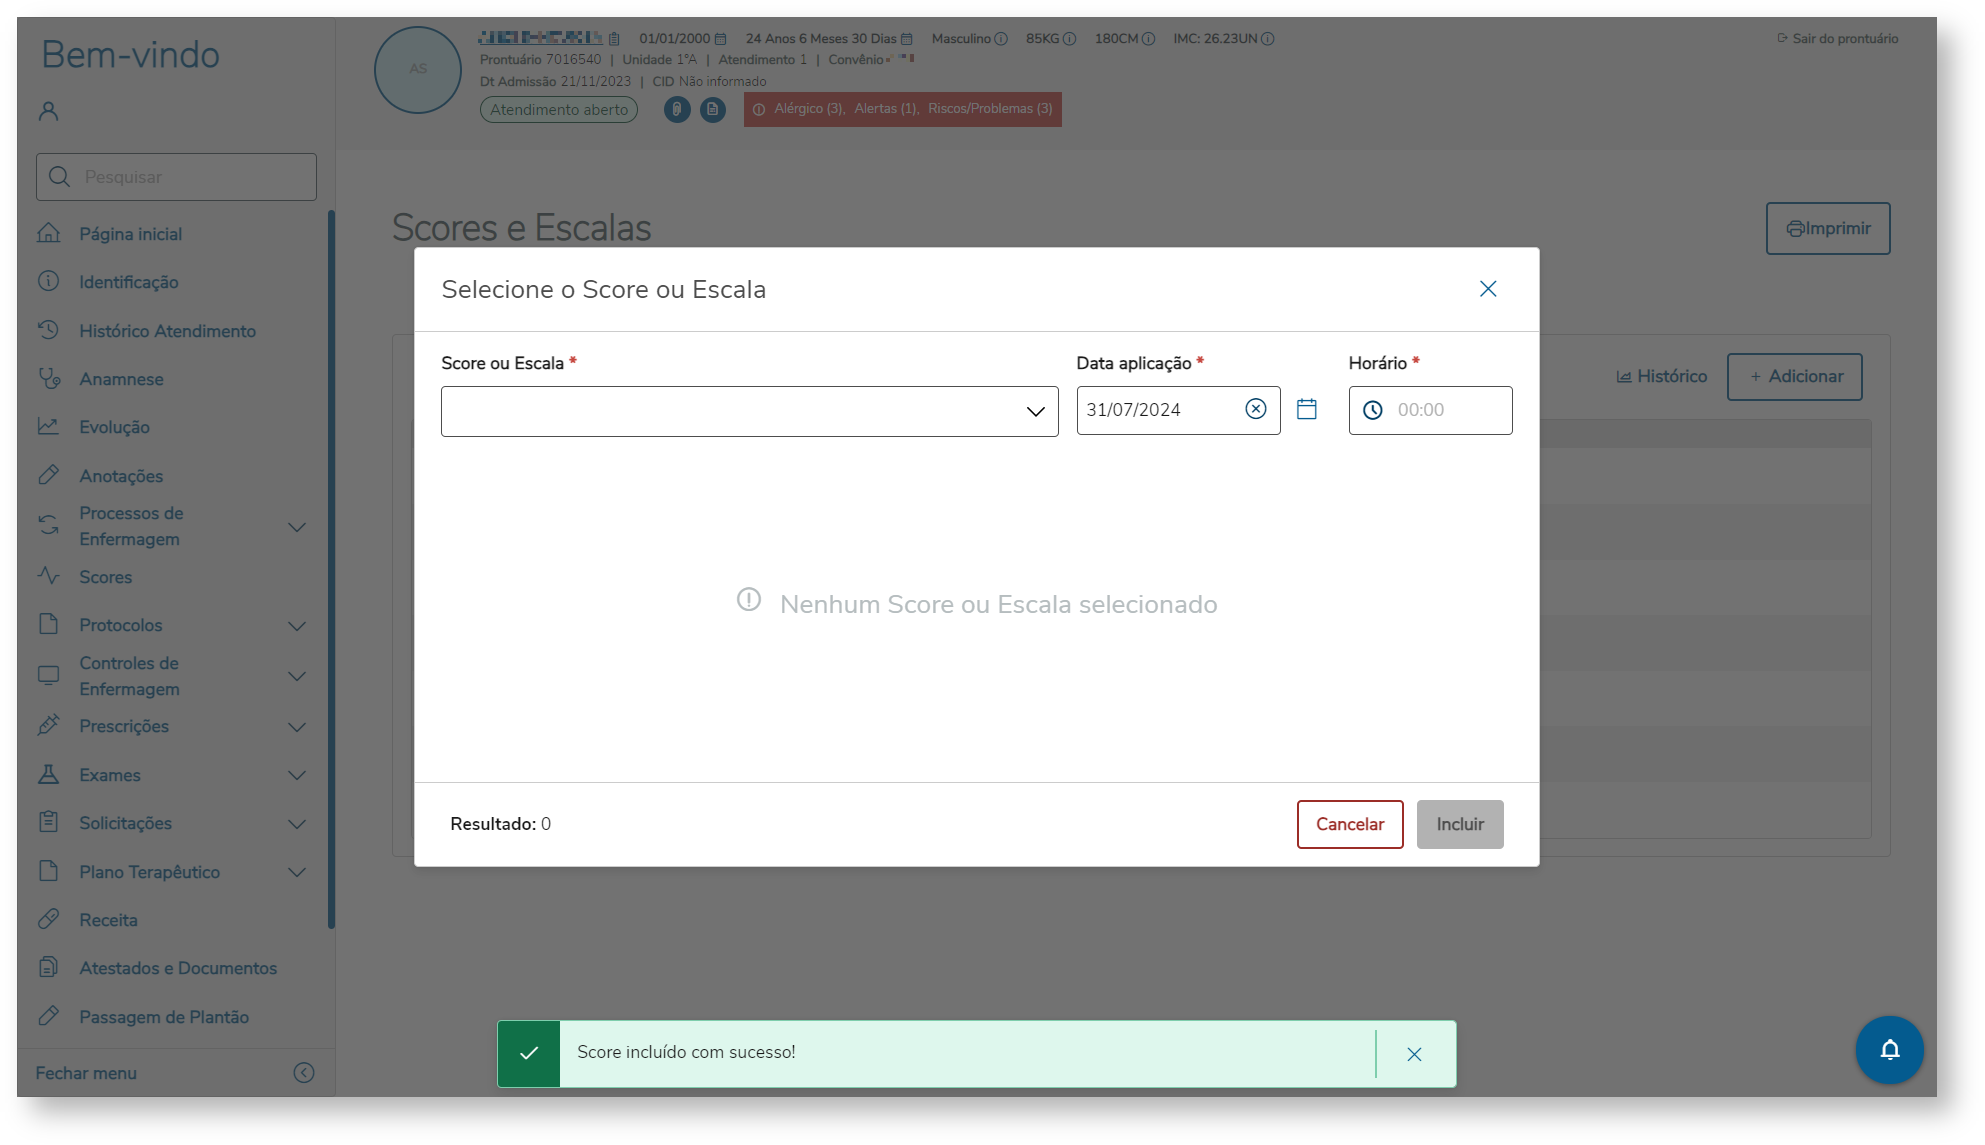
Task: Close the Selecione o Score dialog
Action: [1487, 289]
